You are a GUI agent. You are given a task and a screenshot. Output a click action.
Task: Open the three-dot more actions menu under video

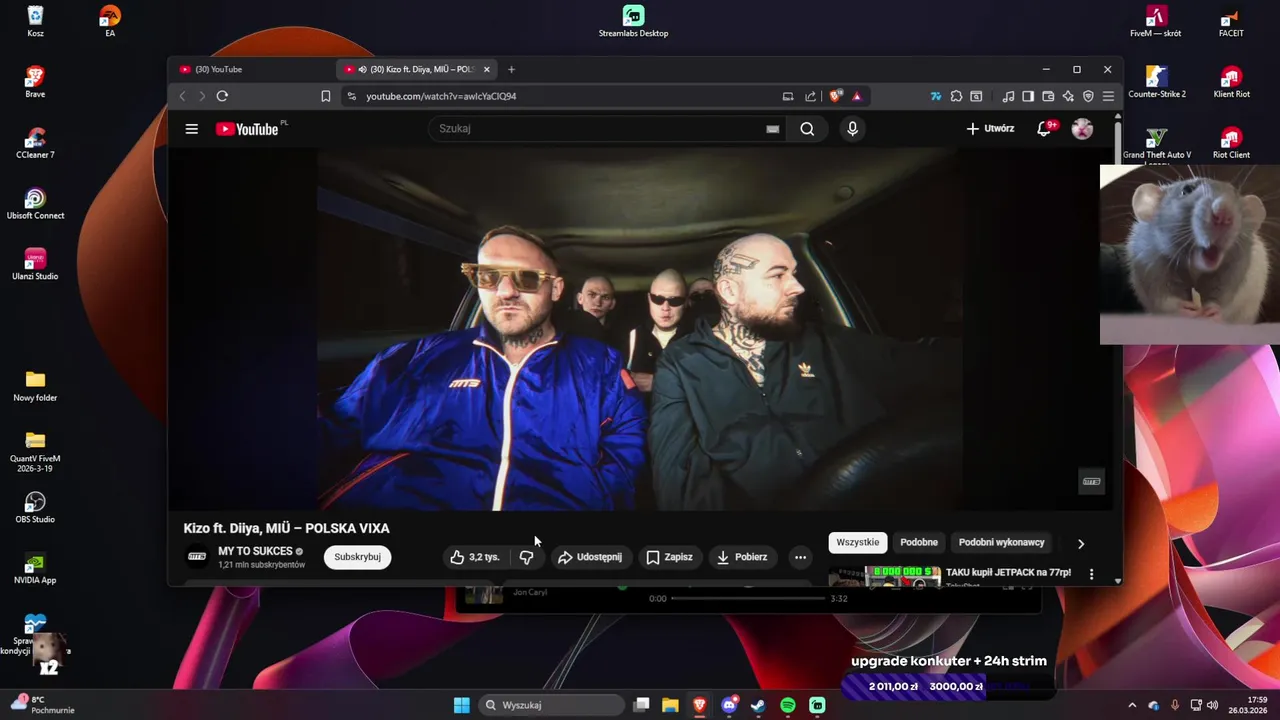click(x=800, y=557)
